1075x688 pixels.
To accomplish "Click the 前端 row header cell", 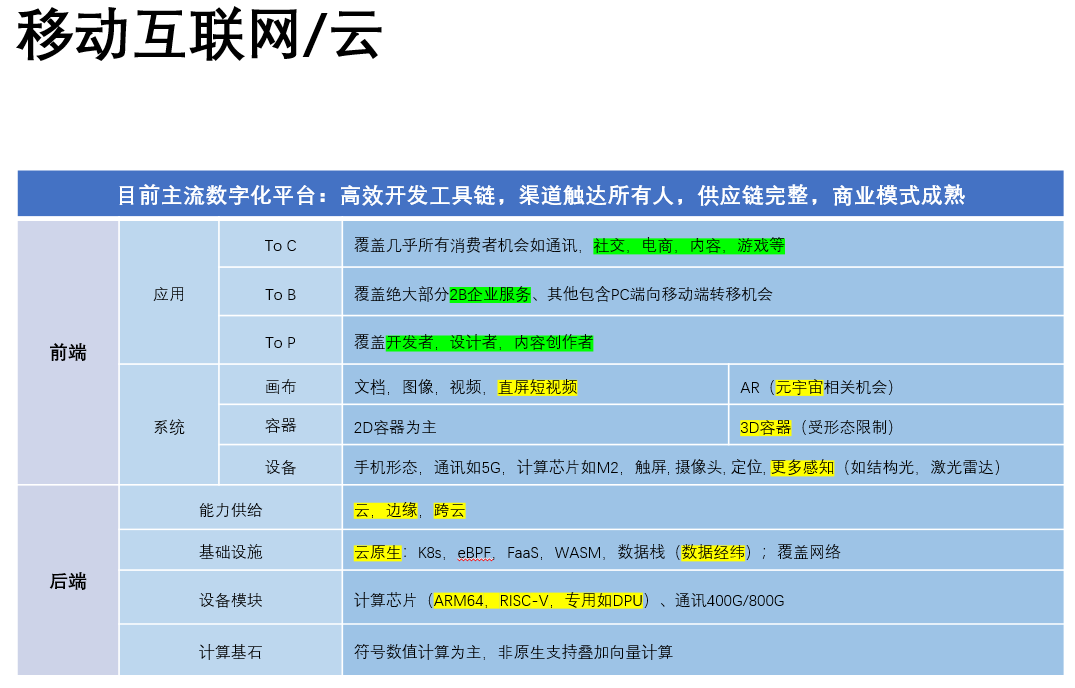I will 68,352.
